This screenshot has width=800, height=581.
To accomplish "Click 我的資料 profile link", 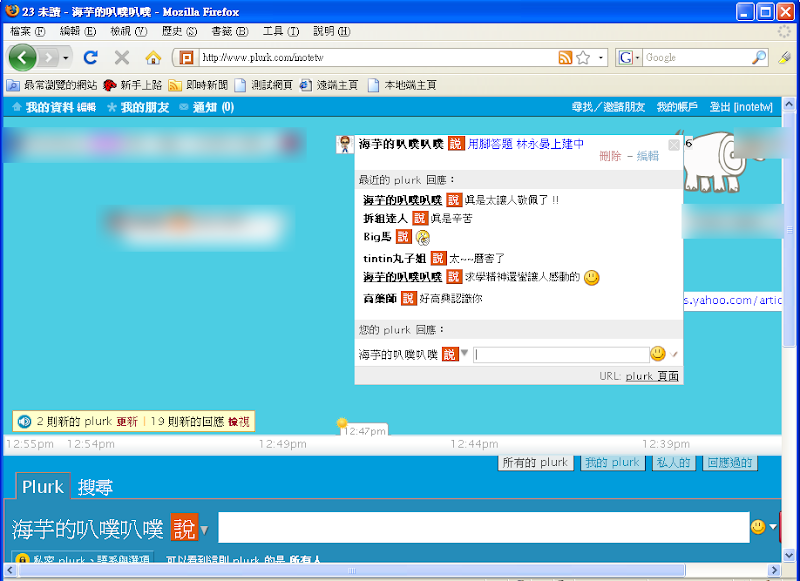I will click(50, 107).
